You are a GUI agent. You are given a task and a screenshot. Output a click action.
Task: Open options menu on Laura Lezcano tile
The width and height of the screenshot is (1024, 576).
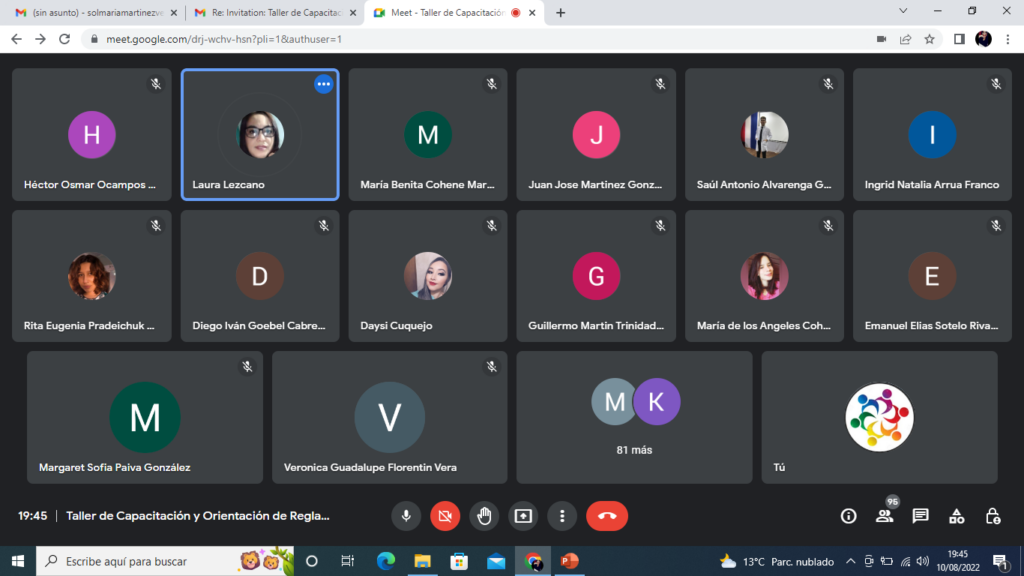point(323,84)
